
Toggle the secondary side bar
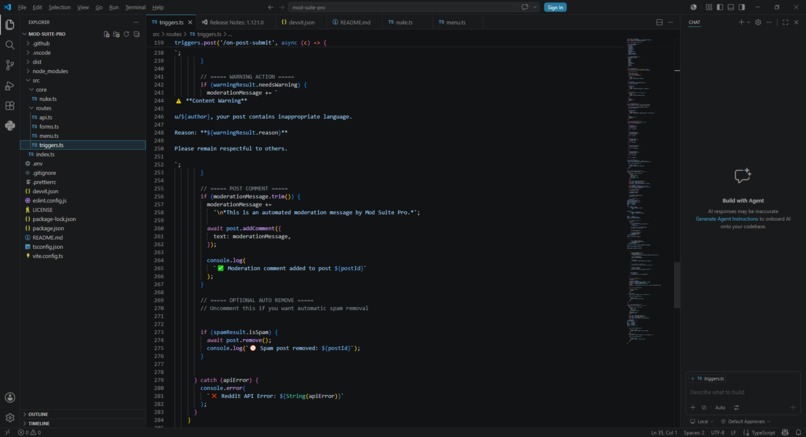tap(742, 7)
